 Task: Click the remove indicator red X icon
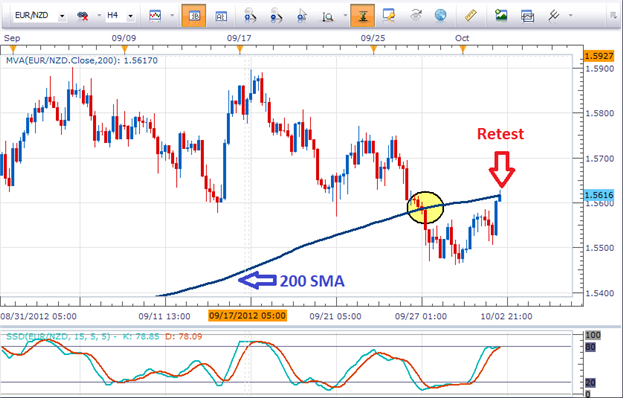pos(83,16)
